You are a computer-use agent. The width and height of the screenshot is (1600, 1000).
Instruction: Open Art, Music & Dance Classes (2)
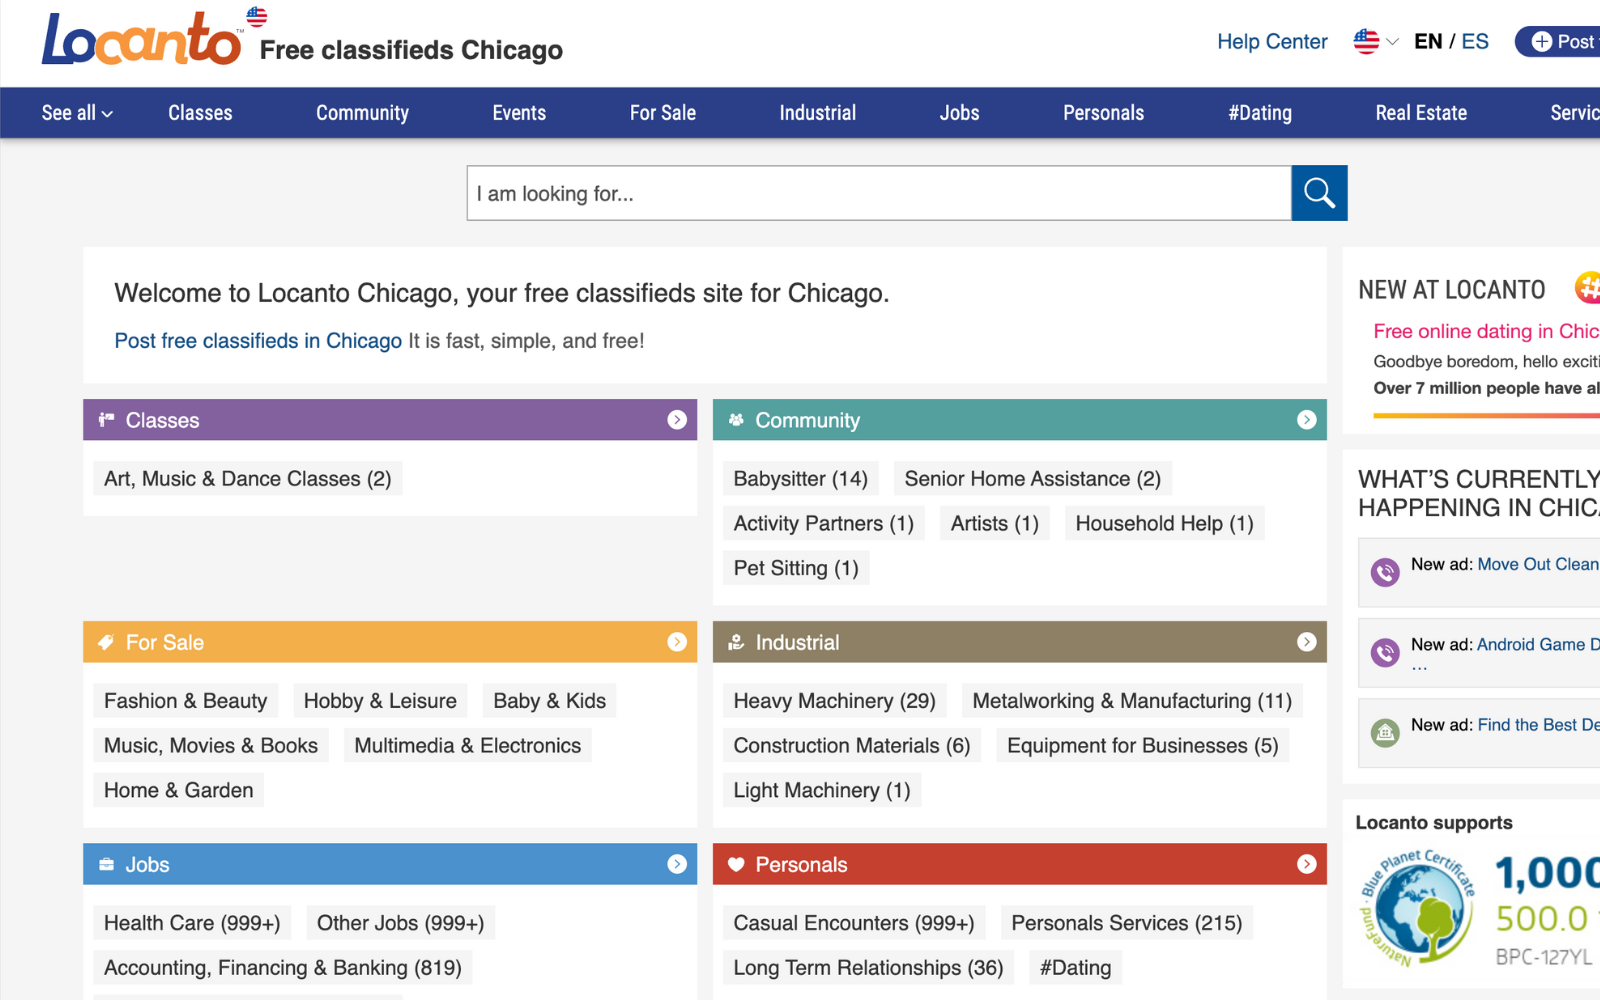click(x=247, y=479)
